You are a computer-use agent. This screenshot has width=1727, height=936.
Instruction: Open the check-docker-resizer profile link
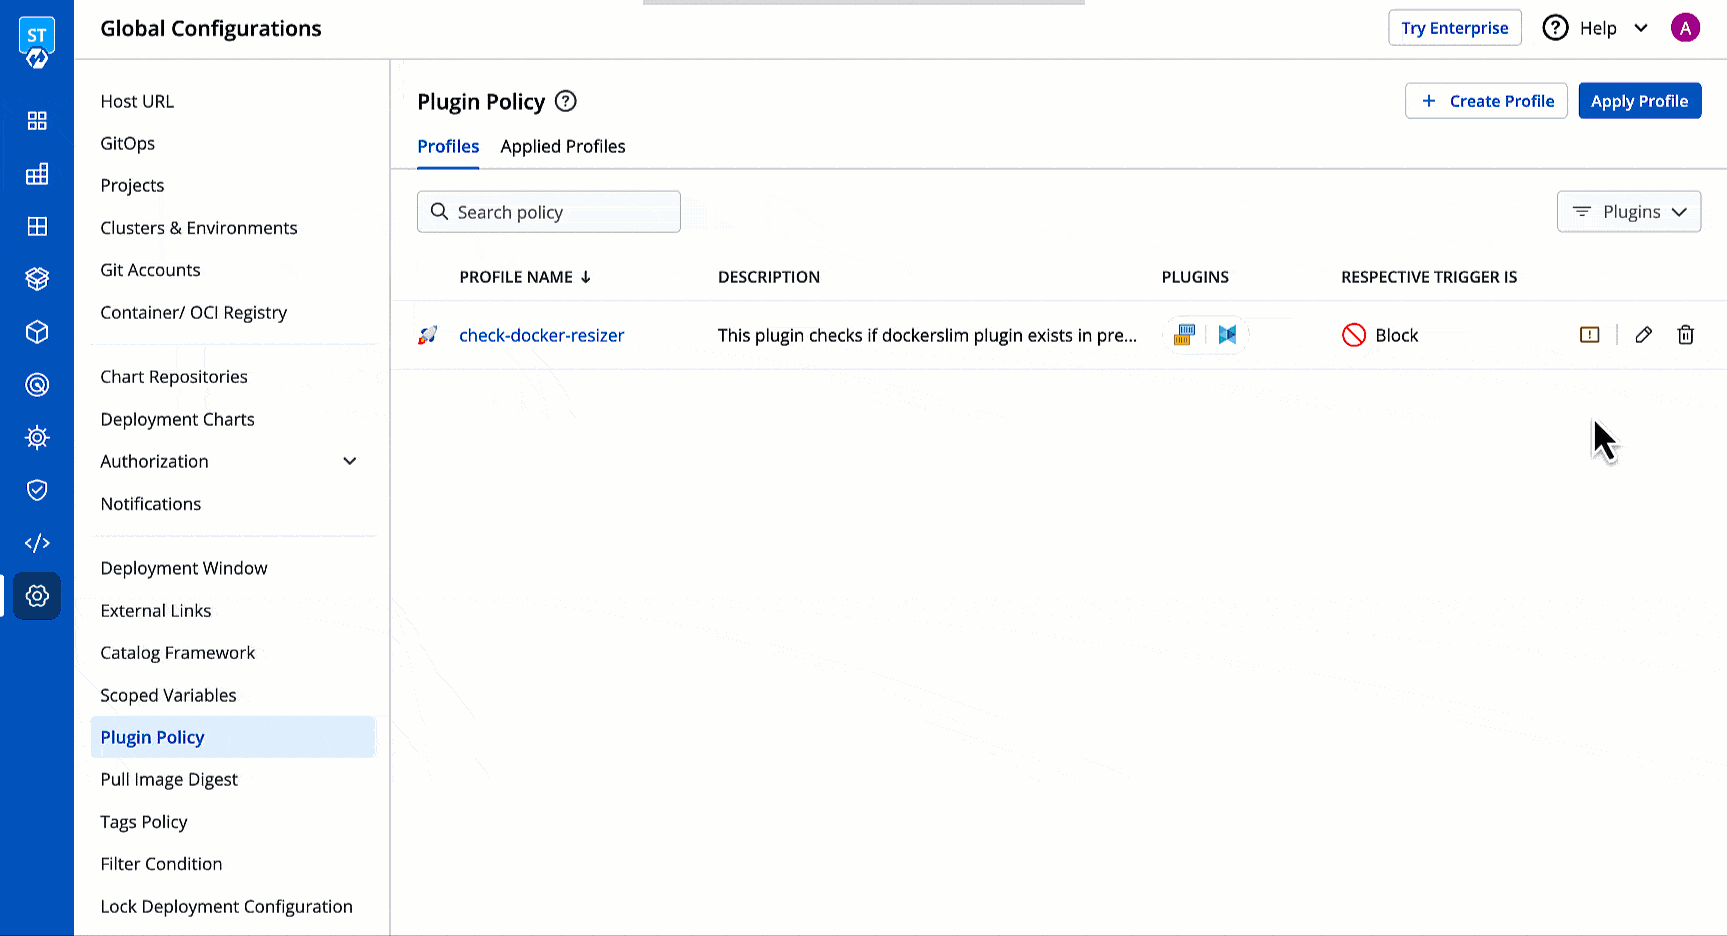(541, 335)
